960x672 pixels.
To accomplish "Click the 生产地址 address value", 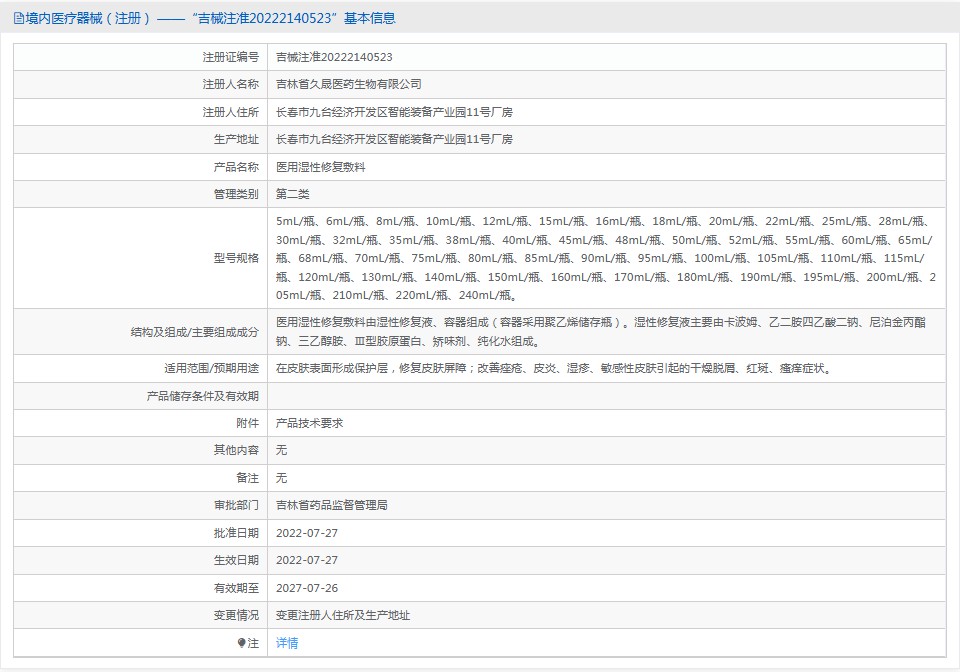I will [x=394, y=139].
